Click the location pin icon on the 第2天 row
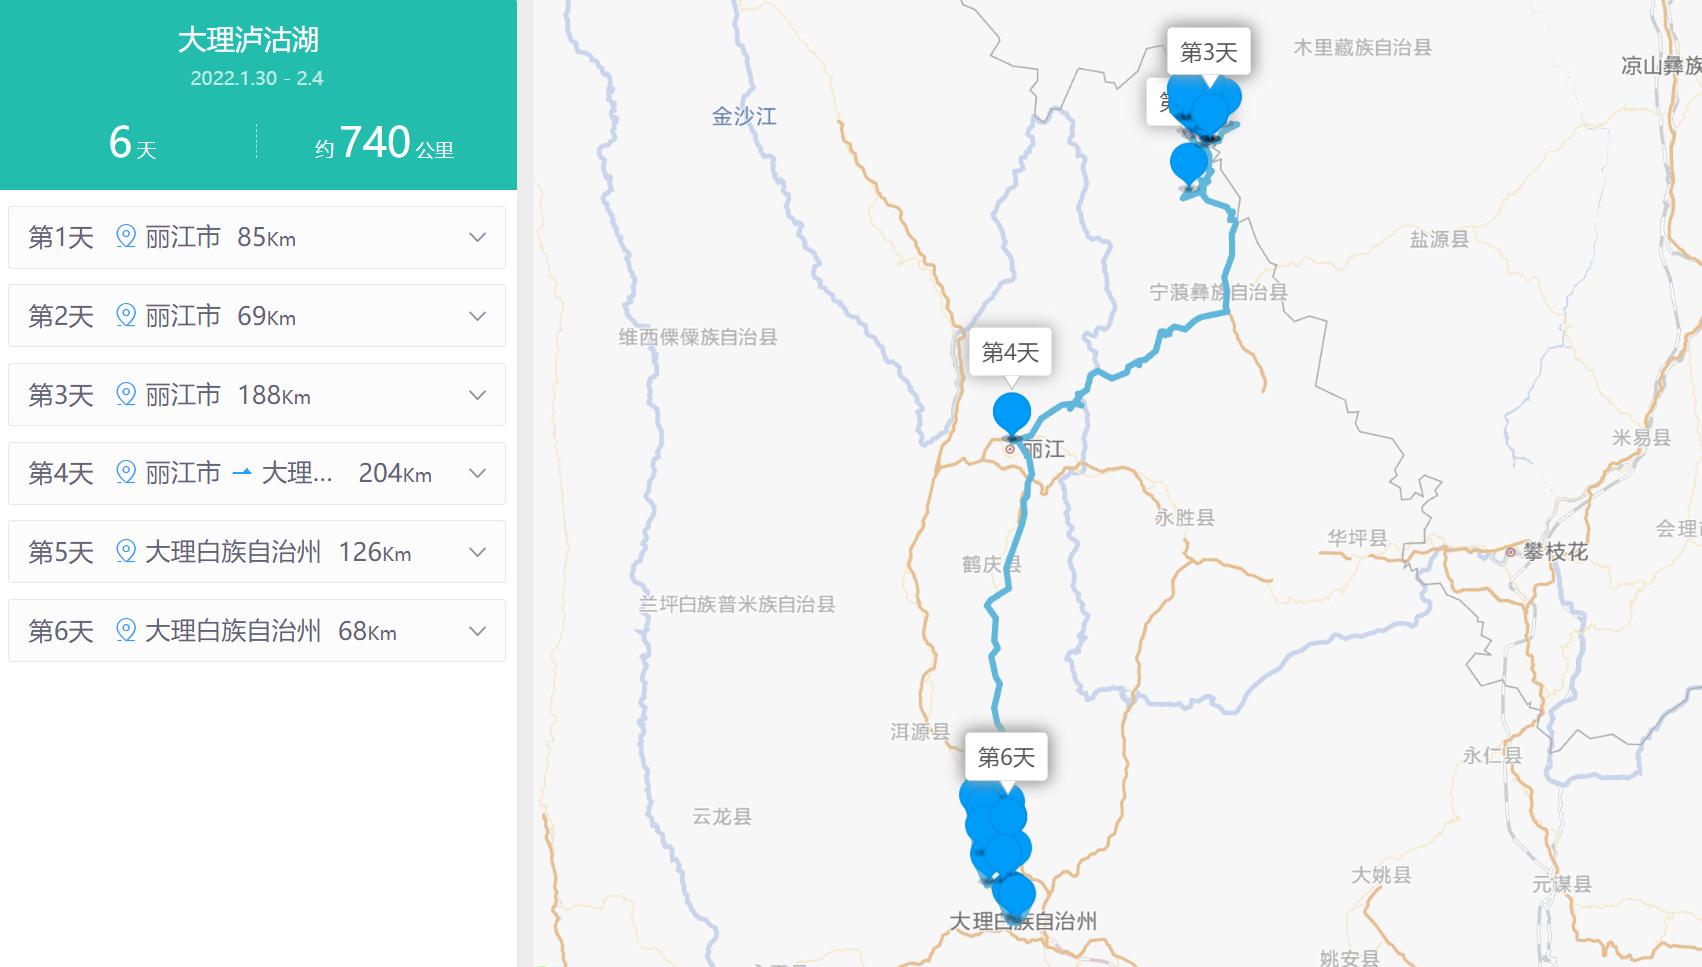The image size is (1702, 967). pos(126,315)
